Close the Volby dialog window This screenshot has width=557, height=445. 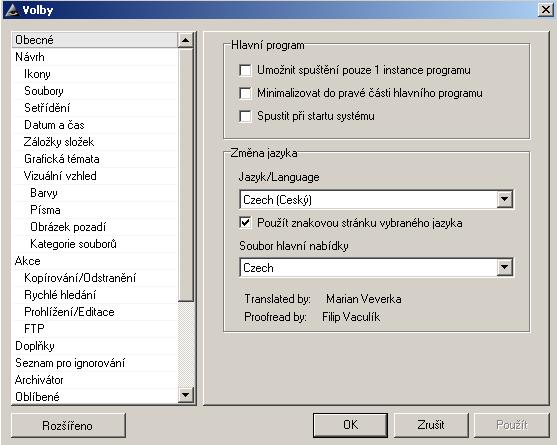click(x=546, y=10)
